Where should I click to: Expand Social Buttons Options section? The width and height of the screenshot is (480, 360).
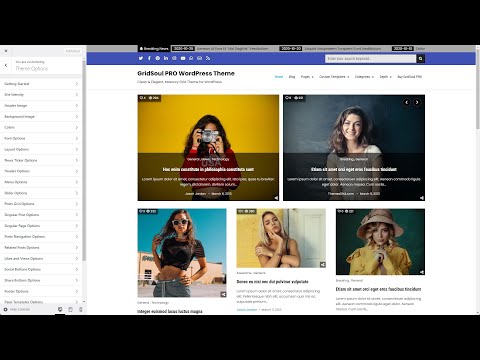[x=41, y=269]
